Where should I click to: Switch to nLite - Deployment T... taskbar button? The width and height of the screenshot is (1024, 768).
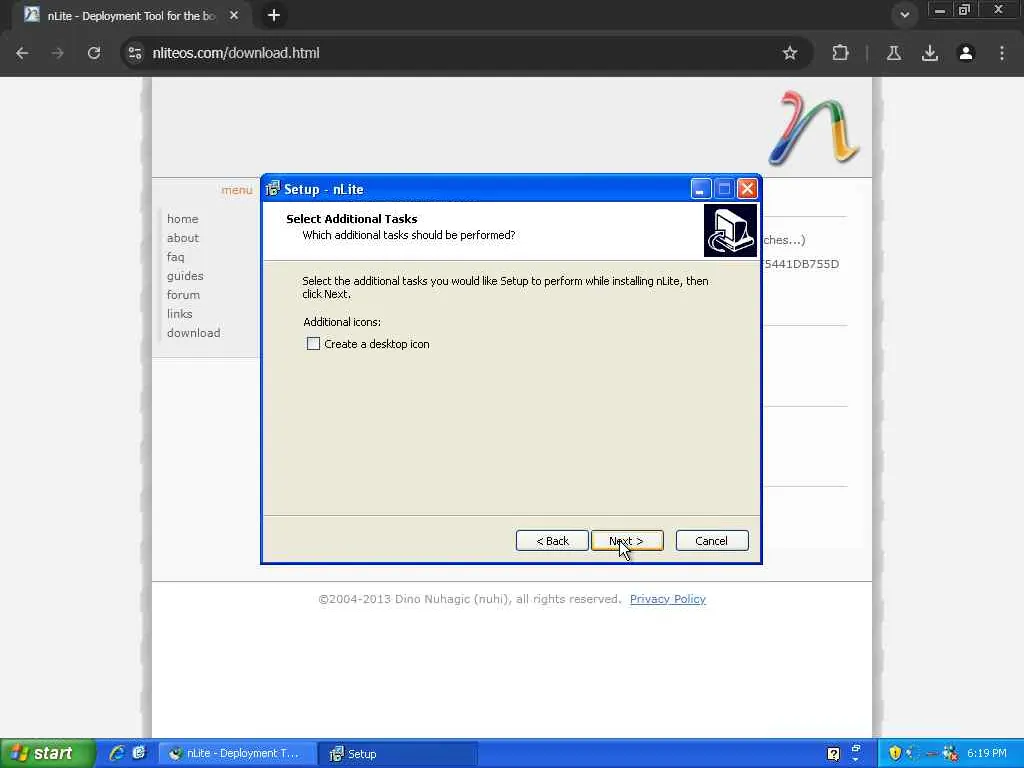click(238, 753)
